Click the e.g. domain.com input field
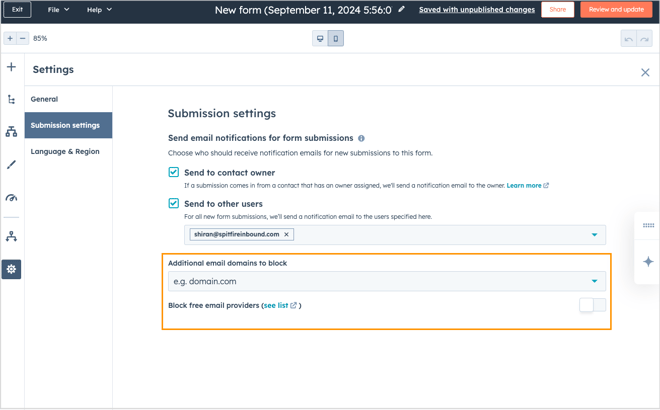Viewport: 660px width, 410px height. tap(387, 281)
